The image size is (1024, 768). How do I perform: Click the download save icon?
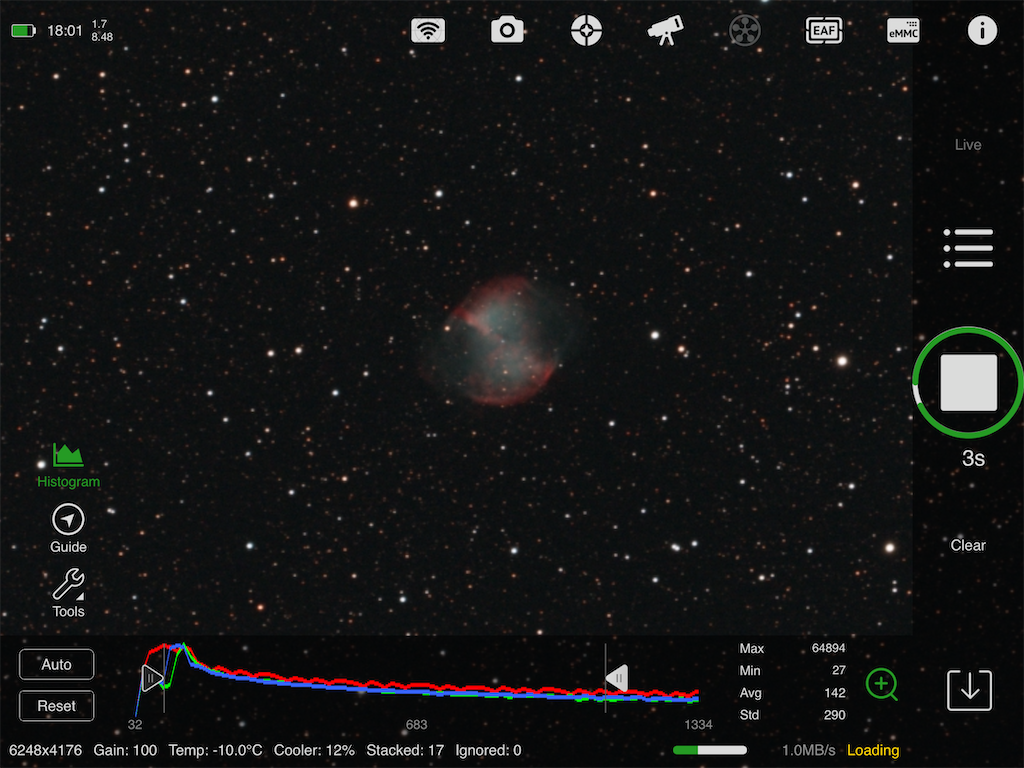tap(970, 690)
